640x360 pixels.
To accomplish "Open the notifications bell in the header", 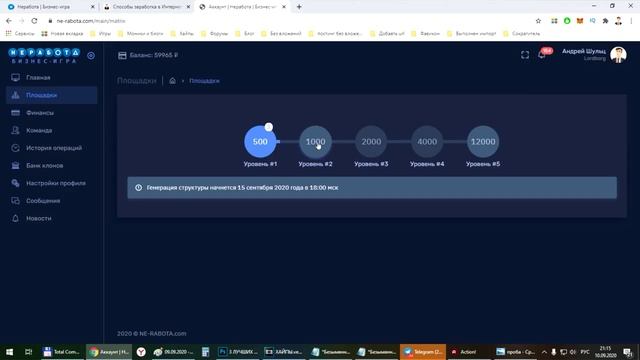I will tap(542, 55).
